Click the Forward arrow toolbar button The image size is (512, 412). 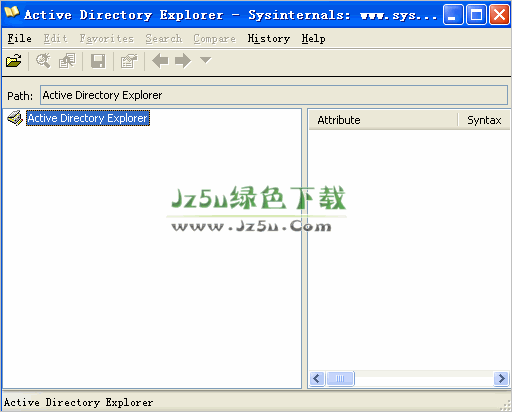(183, 61)
